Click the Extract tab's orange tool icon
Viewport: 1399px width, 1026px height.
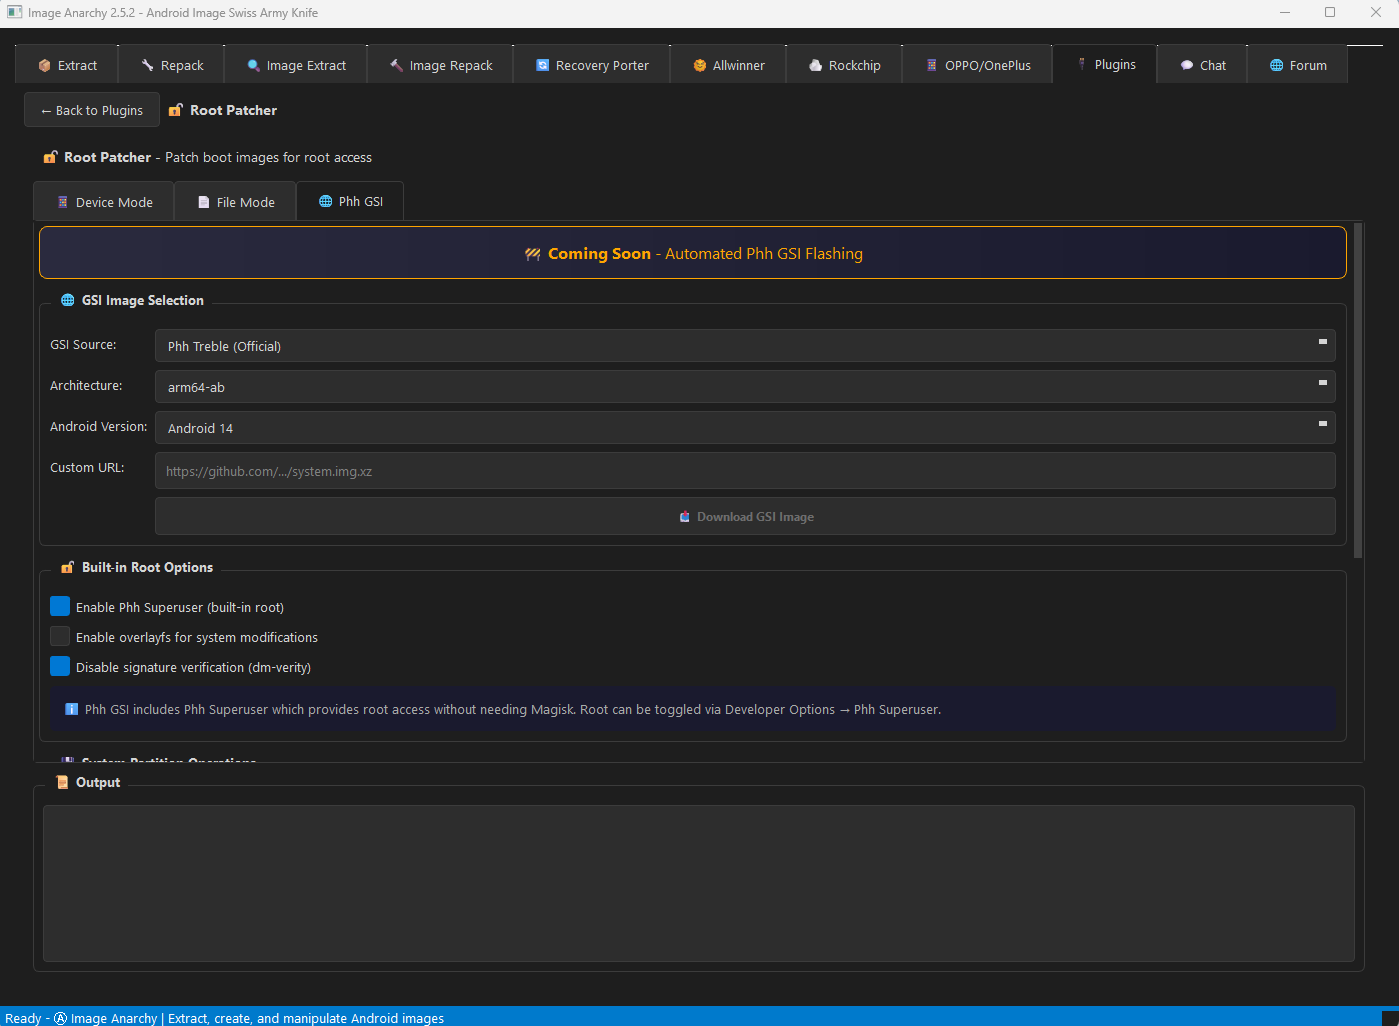pos(43,64)
